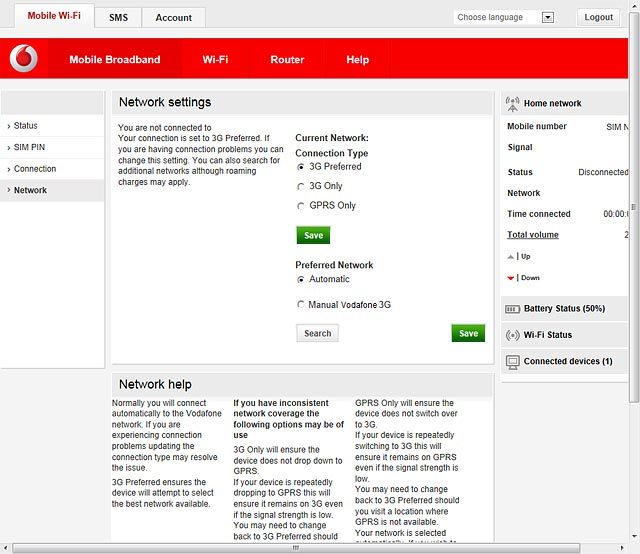Open the Wi-Fi menu in red bar
This screenshot has height=554, width=640.
pos(215,60)
